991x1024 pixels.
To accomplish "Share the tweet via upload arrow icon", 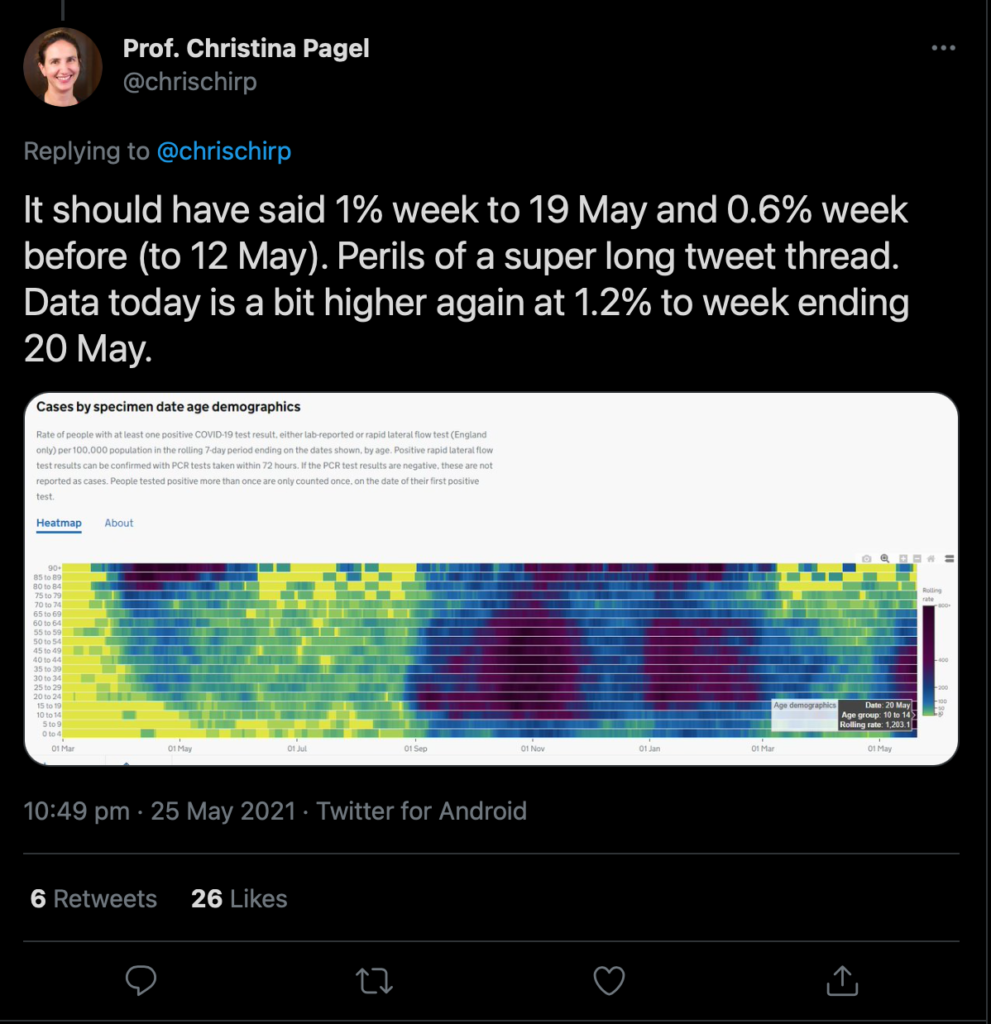I will pos(842,980).
